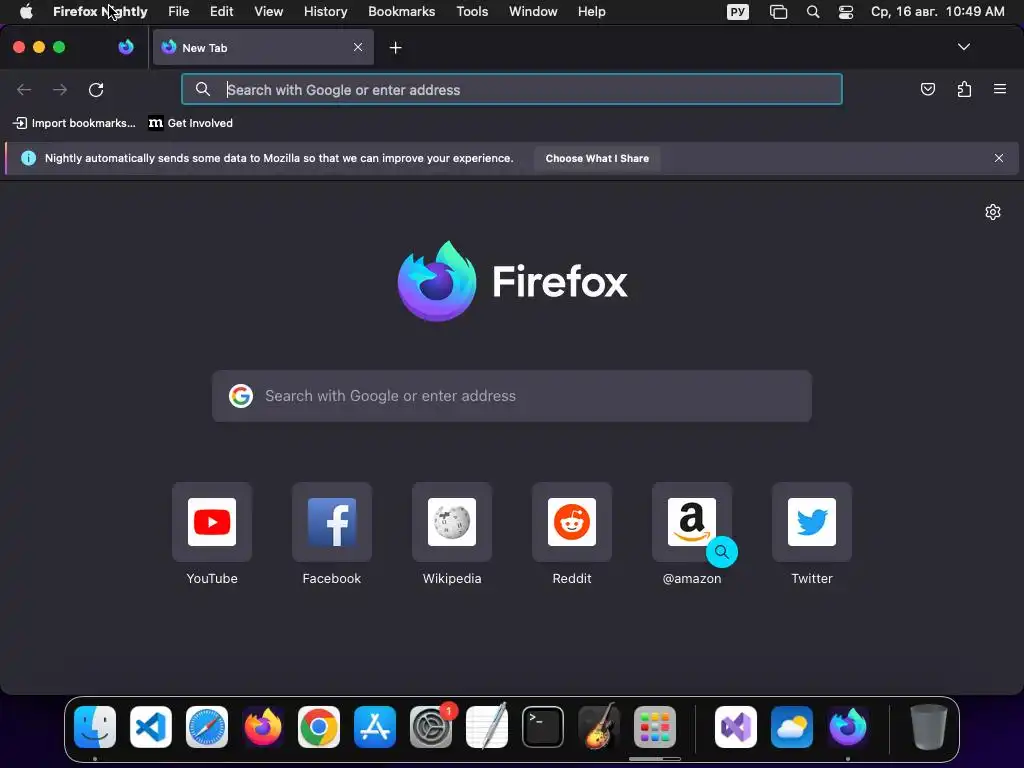The image size is (1024, 768).
Task: Open Stage Manager menu bar icon
Action: [x=778, y=12]
